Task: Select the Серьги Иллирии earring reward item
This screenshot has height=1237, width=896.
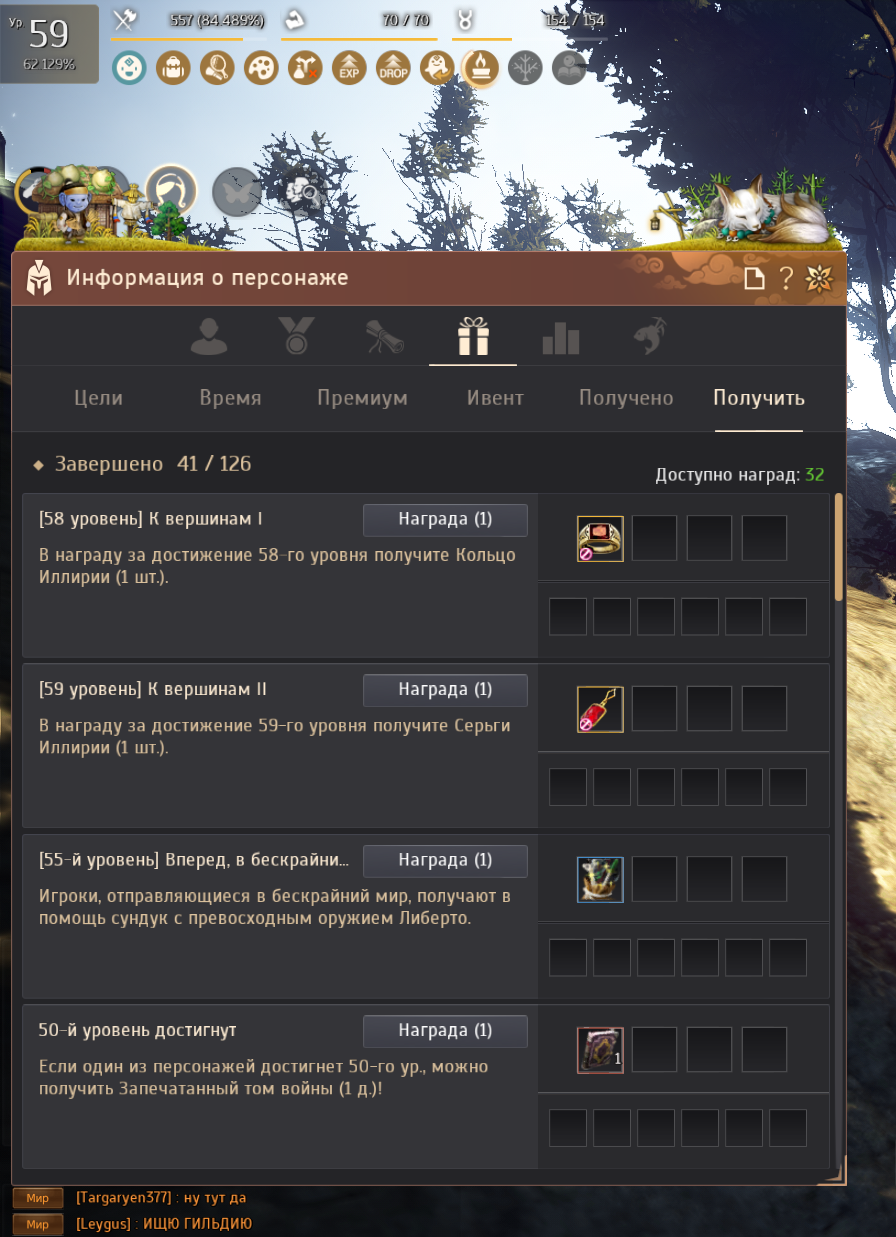Action: pos(600,710)
